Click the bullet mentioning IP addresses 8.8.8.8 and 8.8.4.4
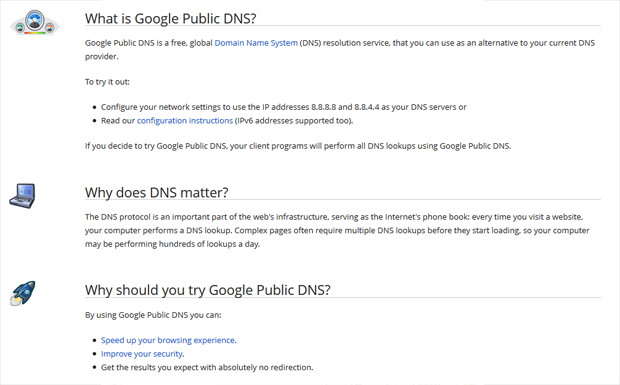The image size is (620, 385). click(x=284, y=107)
